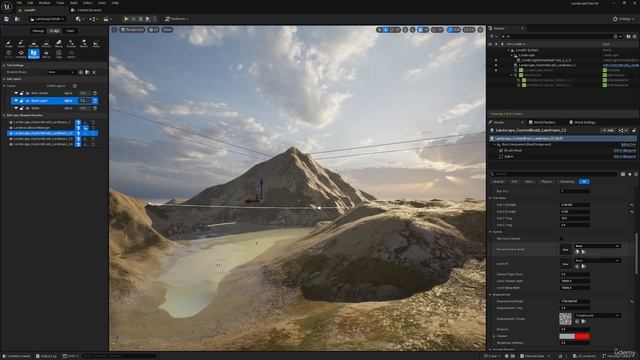Open the File menu
640x360 pixels.
(19, 3)
